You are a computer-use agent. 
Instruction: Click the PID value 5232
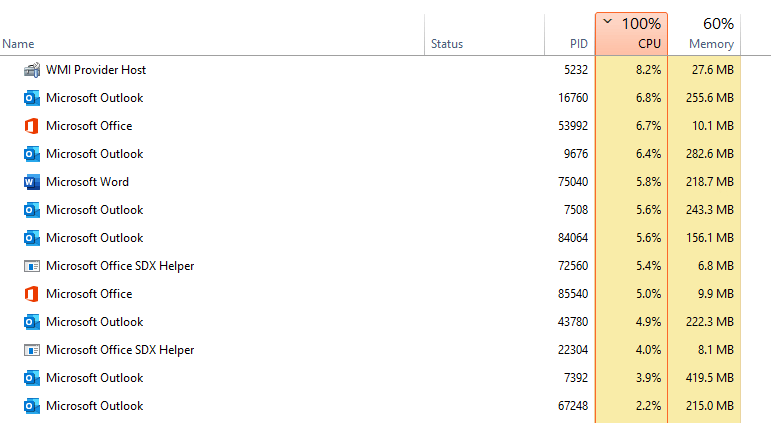(x=576, y=70)
